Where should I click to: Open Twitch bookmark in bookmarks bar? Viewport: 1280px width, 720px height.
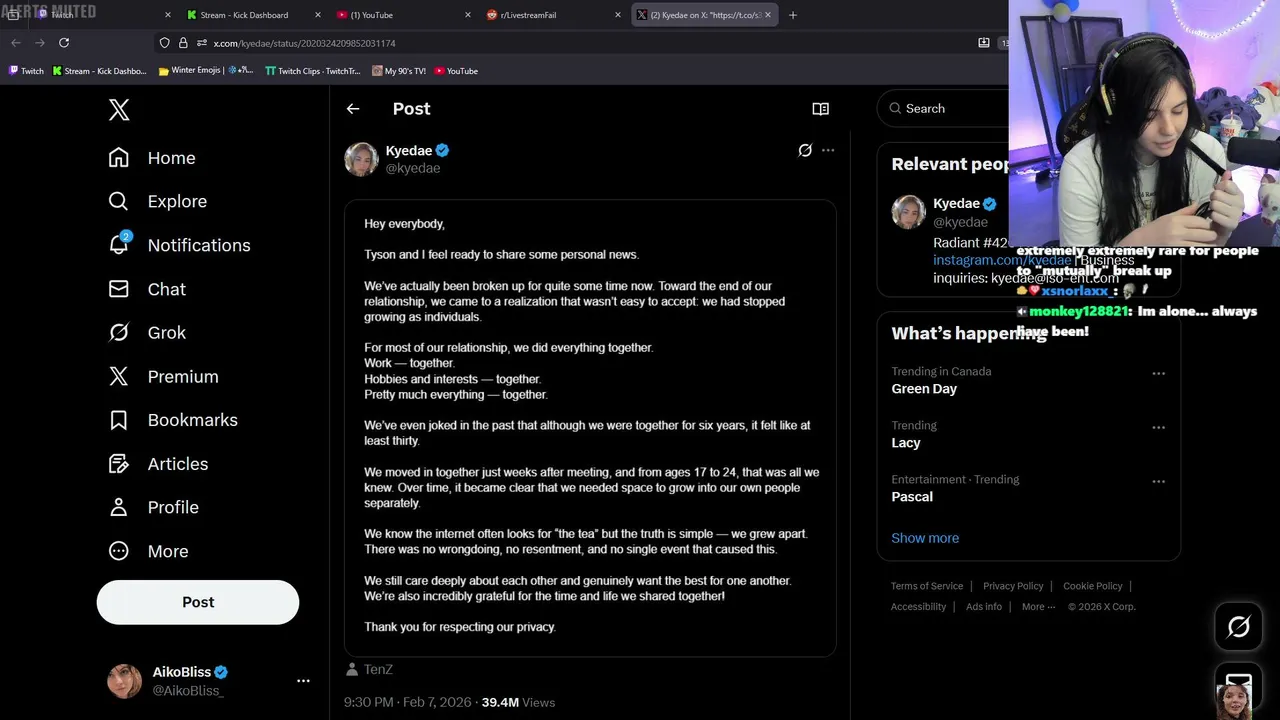tap(26, 71)
